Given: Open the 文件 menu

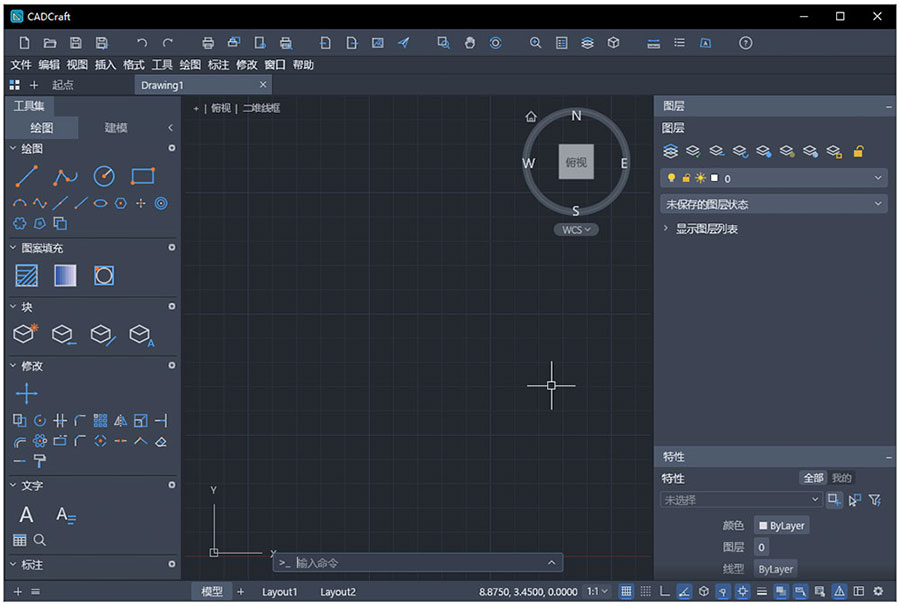Looking at the screenshot, I should 21,65.
